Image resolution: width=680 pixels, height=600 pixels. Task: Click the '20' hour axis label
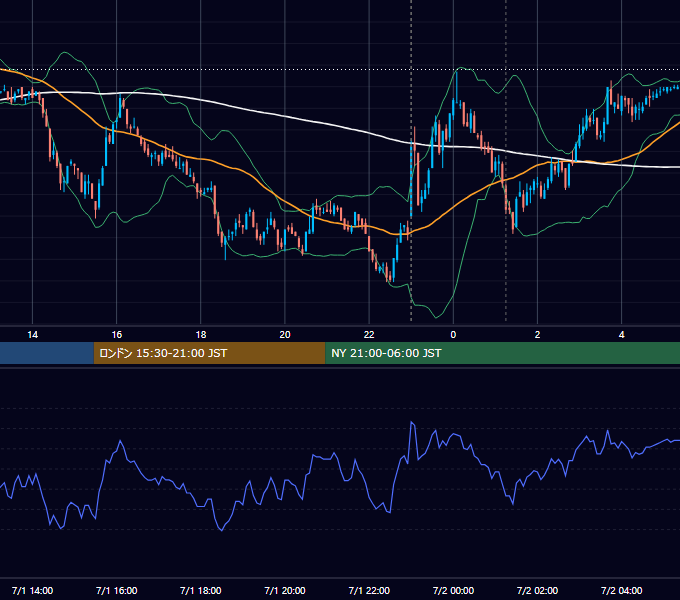pos(285,335)
